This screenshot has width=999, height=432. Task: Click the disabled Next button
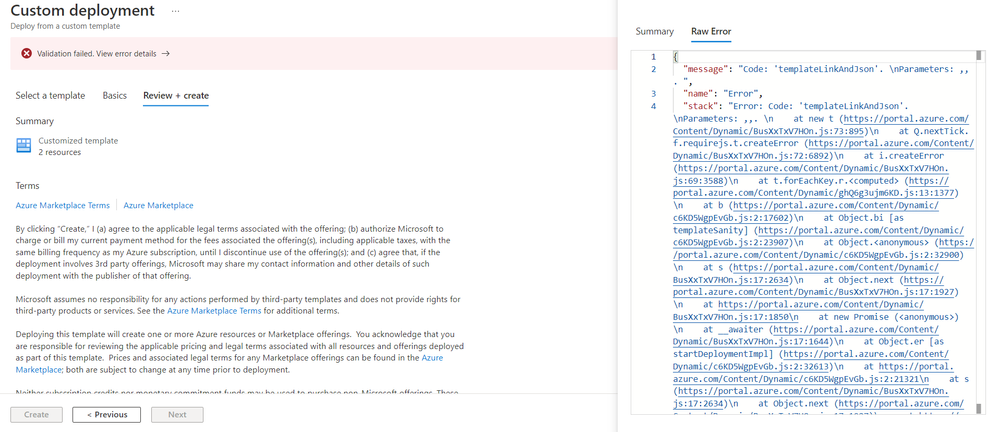(177, 415)
